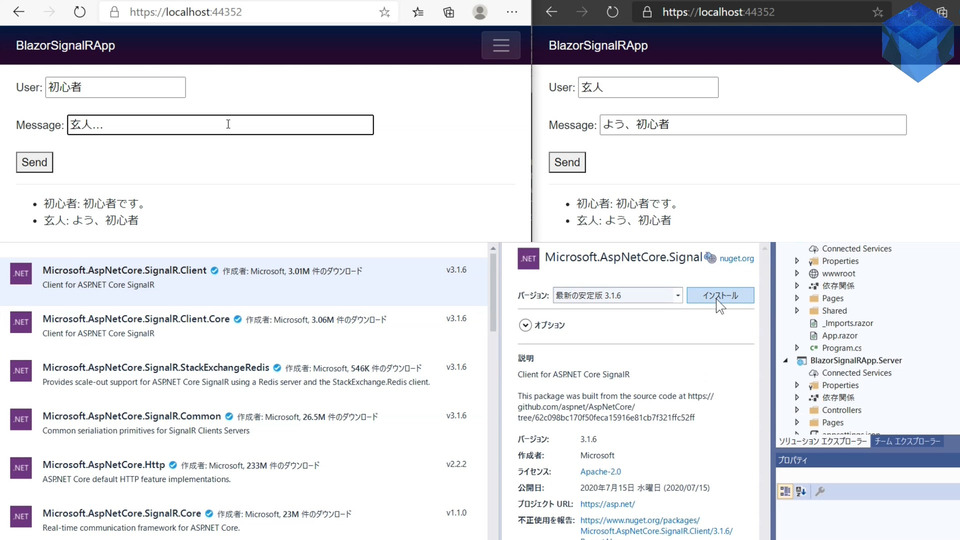The width and height of the screenshot is (960, 540).
Task: Expand Controllers folder node
Action: (x=797, y=410)
